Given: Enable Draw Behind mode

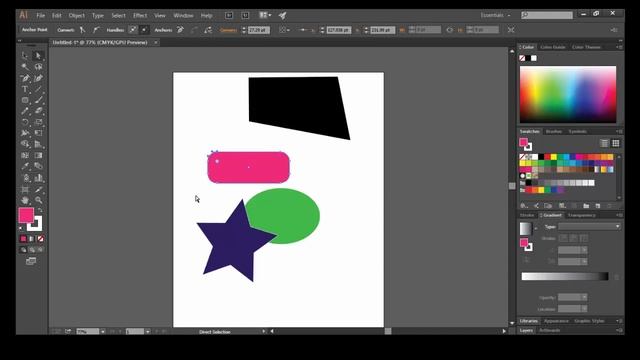Looking at the screenshot, I should click(x=32, y=250).
